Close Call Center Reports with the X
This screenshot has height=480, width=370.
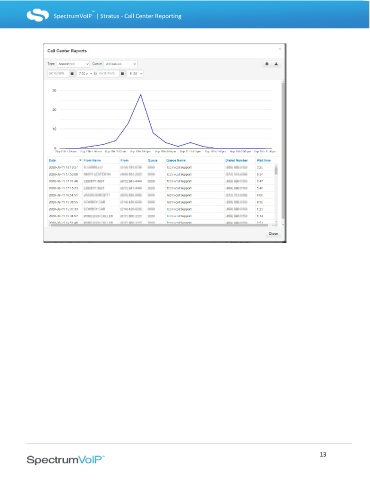coord(280,49)
